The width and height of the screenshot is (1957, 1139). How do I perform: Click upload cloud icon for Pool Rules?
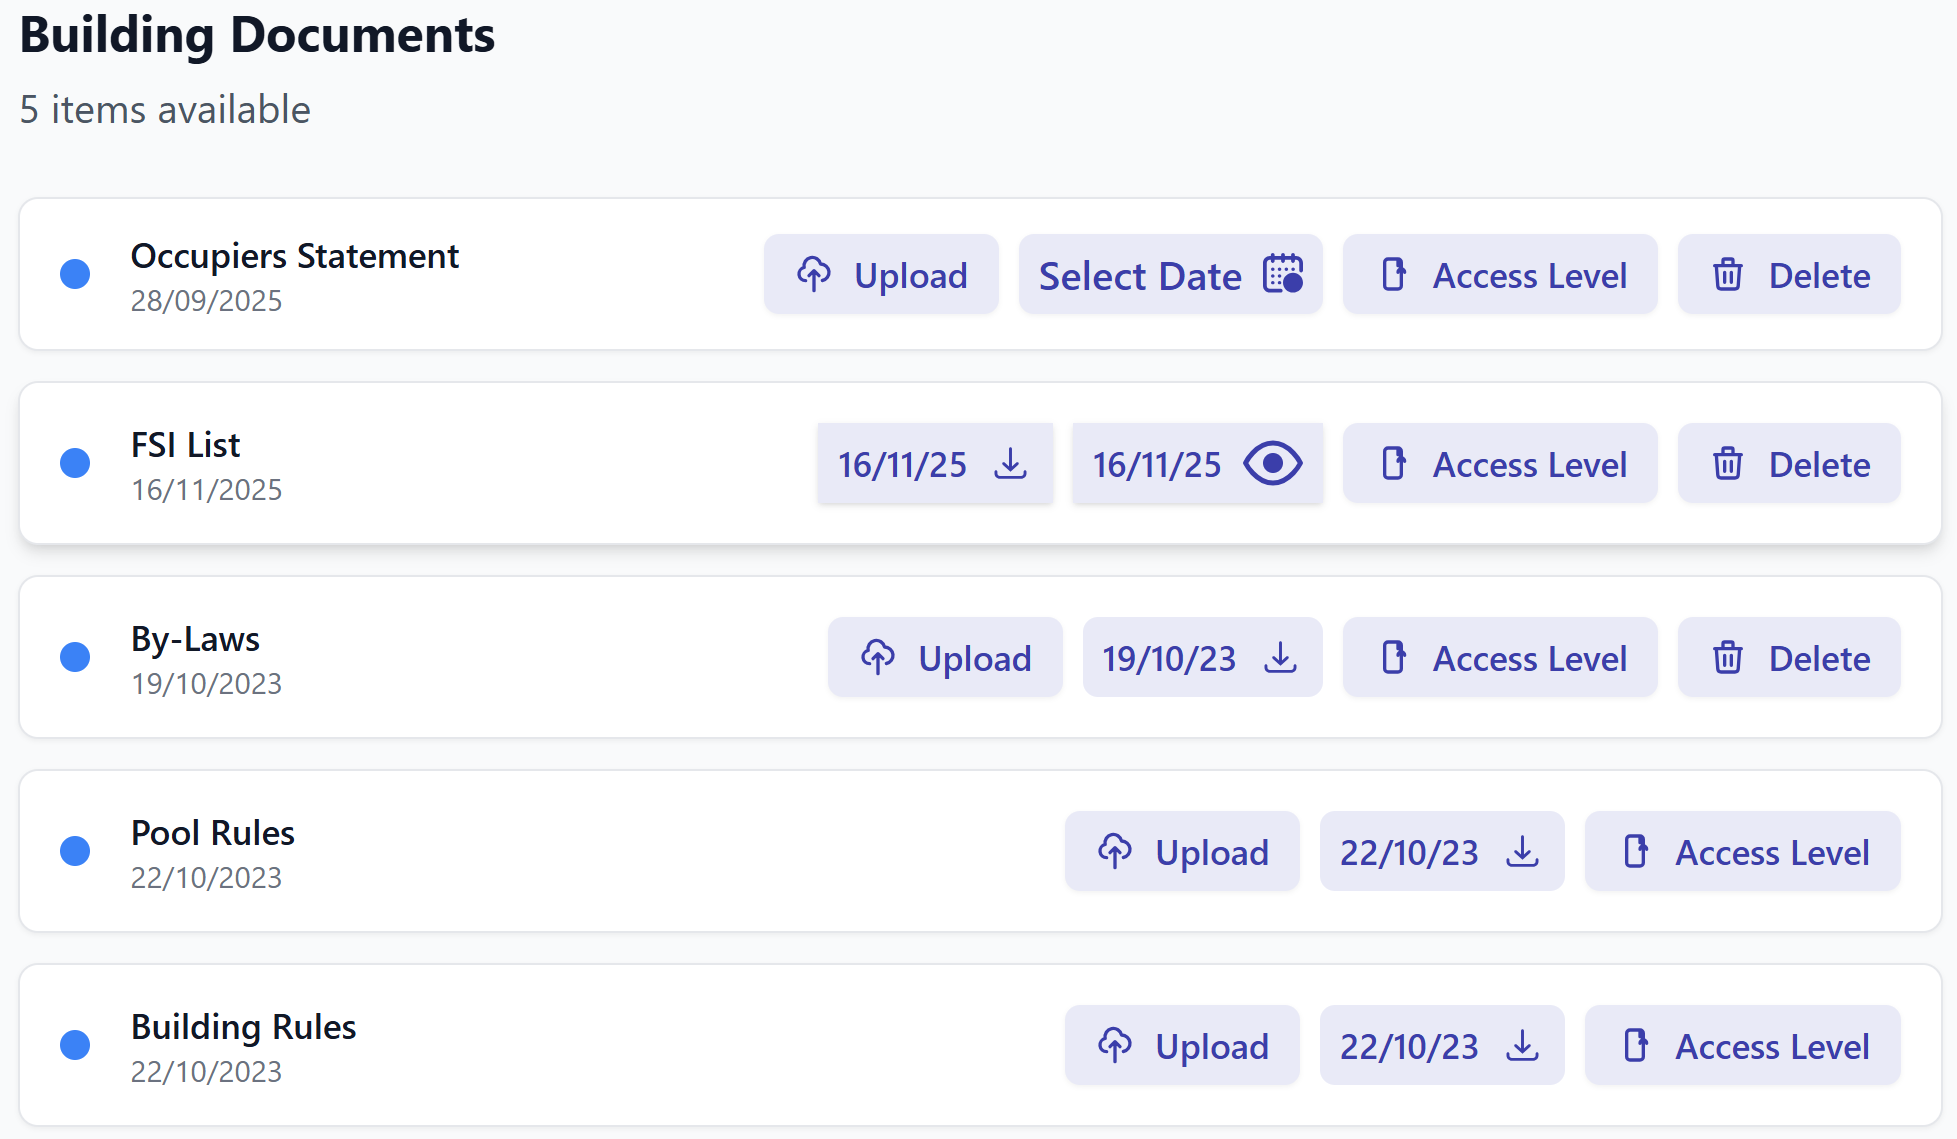(1115, 851)
